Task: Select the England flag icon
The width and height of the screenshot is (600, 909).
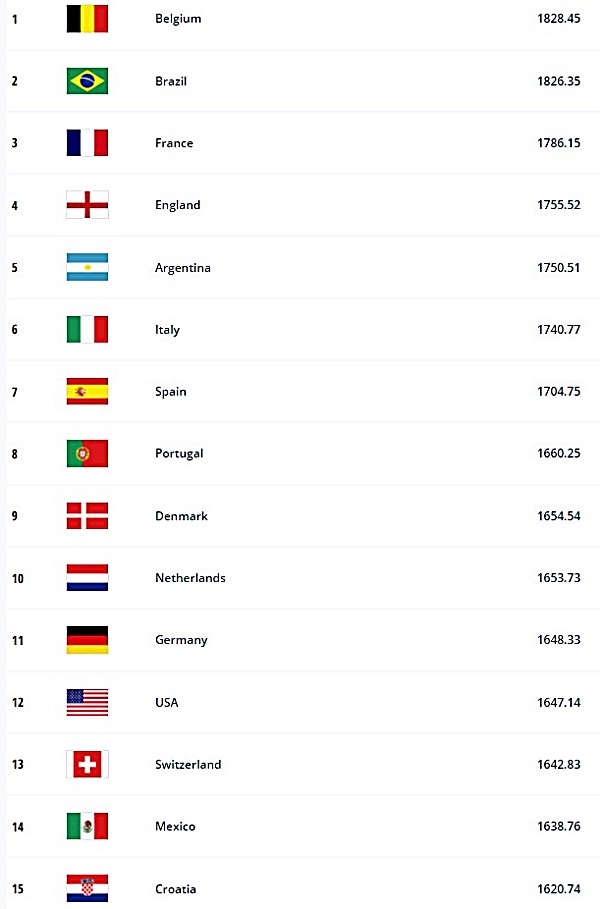Action: [x=87, y=205]
